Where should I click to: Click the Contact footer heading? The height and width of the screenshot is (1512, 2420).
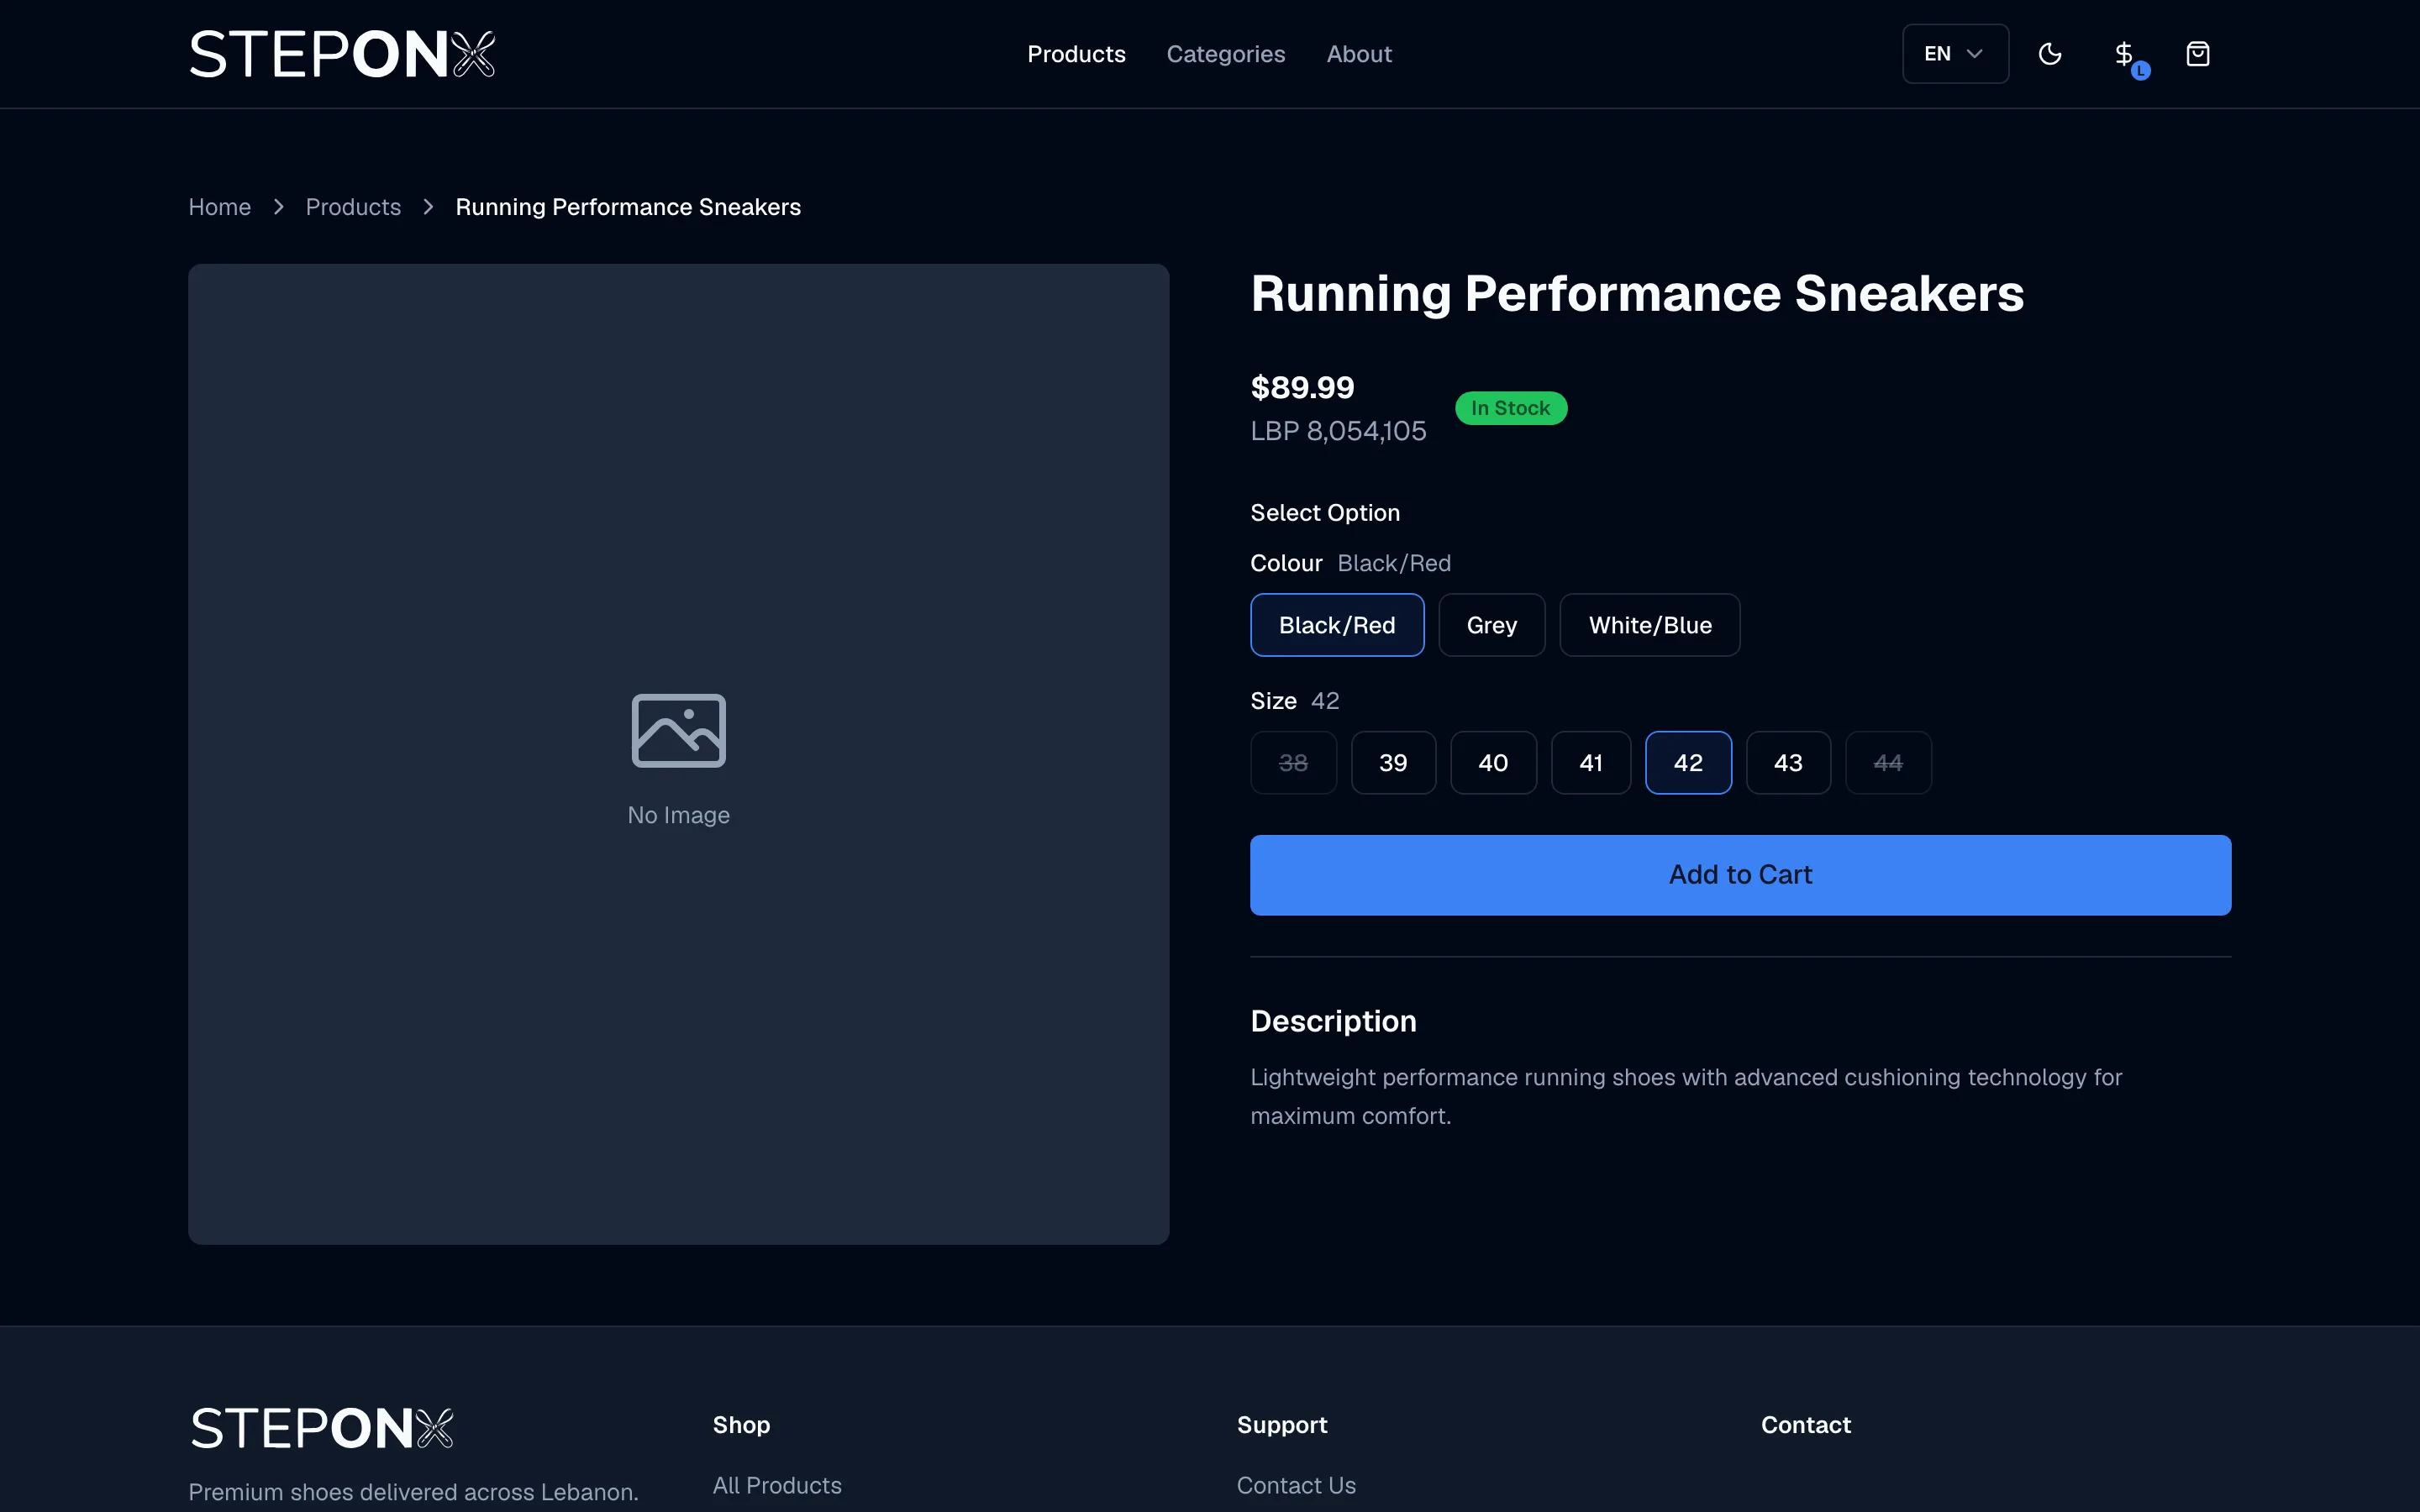[1805, 1425]
